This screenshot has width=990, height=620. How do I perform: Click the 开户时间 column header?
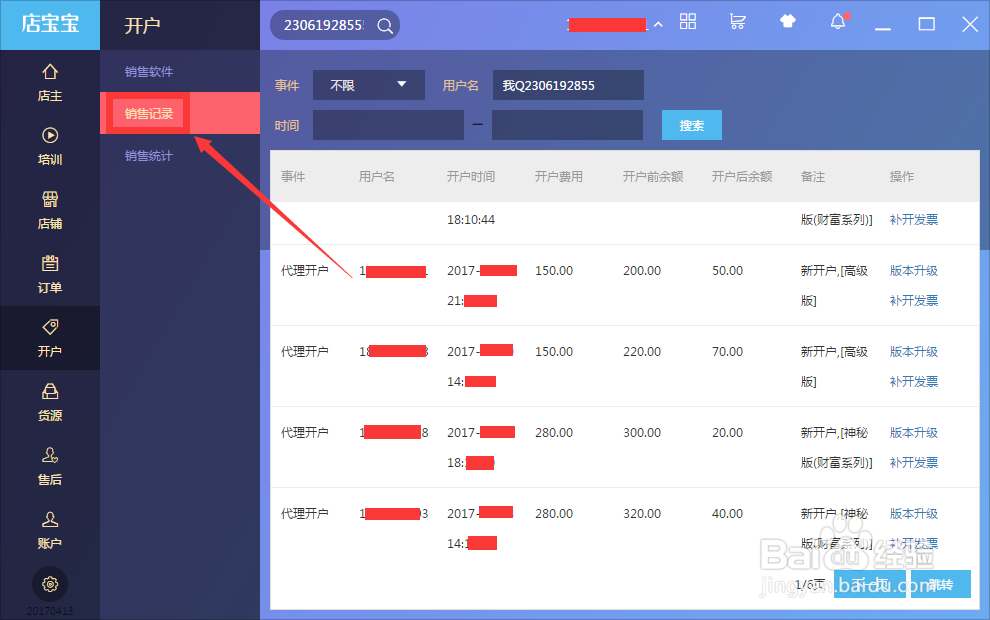click(x=471, y=177)
